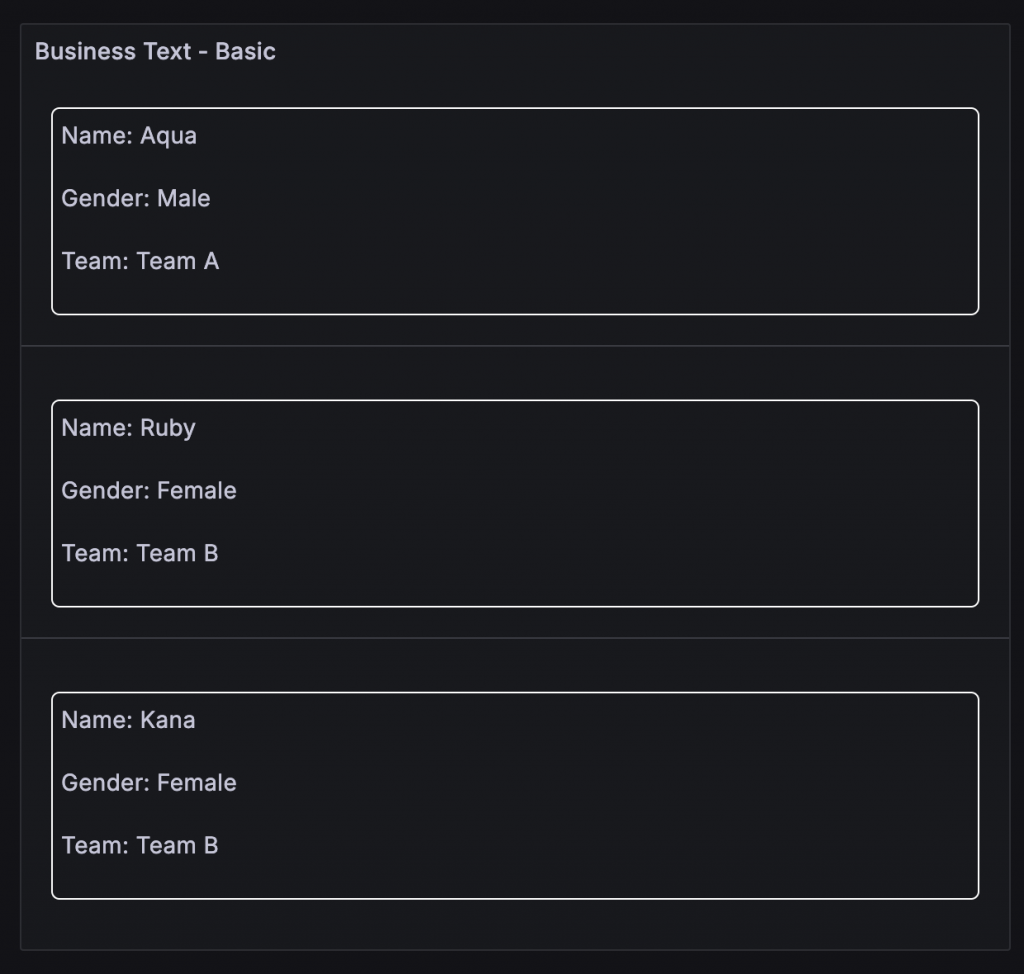Screen dimensions: 1024x974
Task: Click the "Gender:" label in Aqua's card
Action: coord(105,198)
